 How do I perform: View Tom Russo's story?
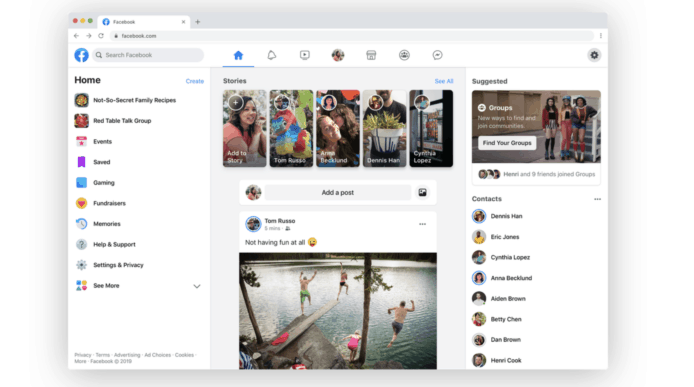(291, 128)
